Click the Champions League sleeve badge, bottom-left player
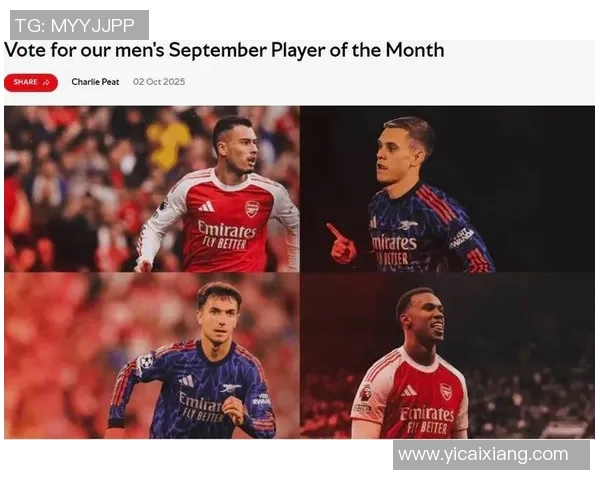 (x=146, y=362)
